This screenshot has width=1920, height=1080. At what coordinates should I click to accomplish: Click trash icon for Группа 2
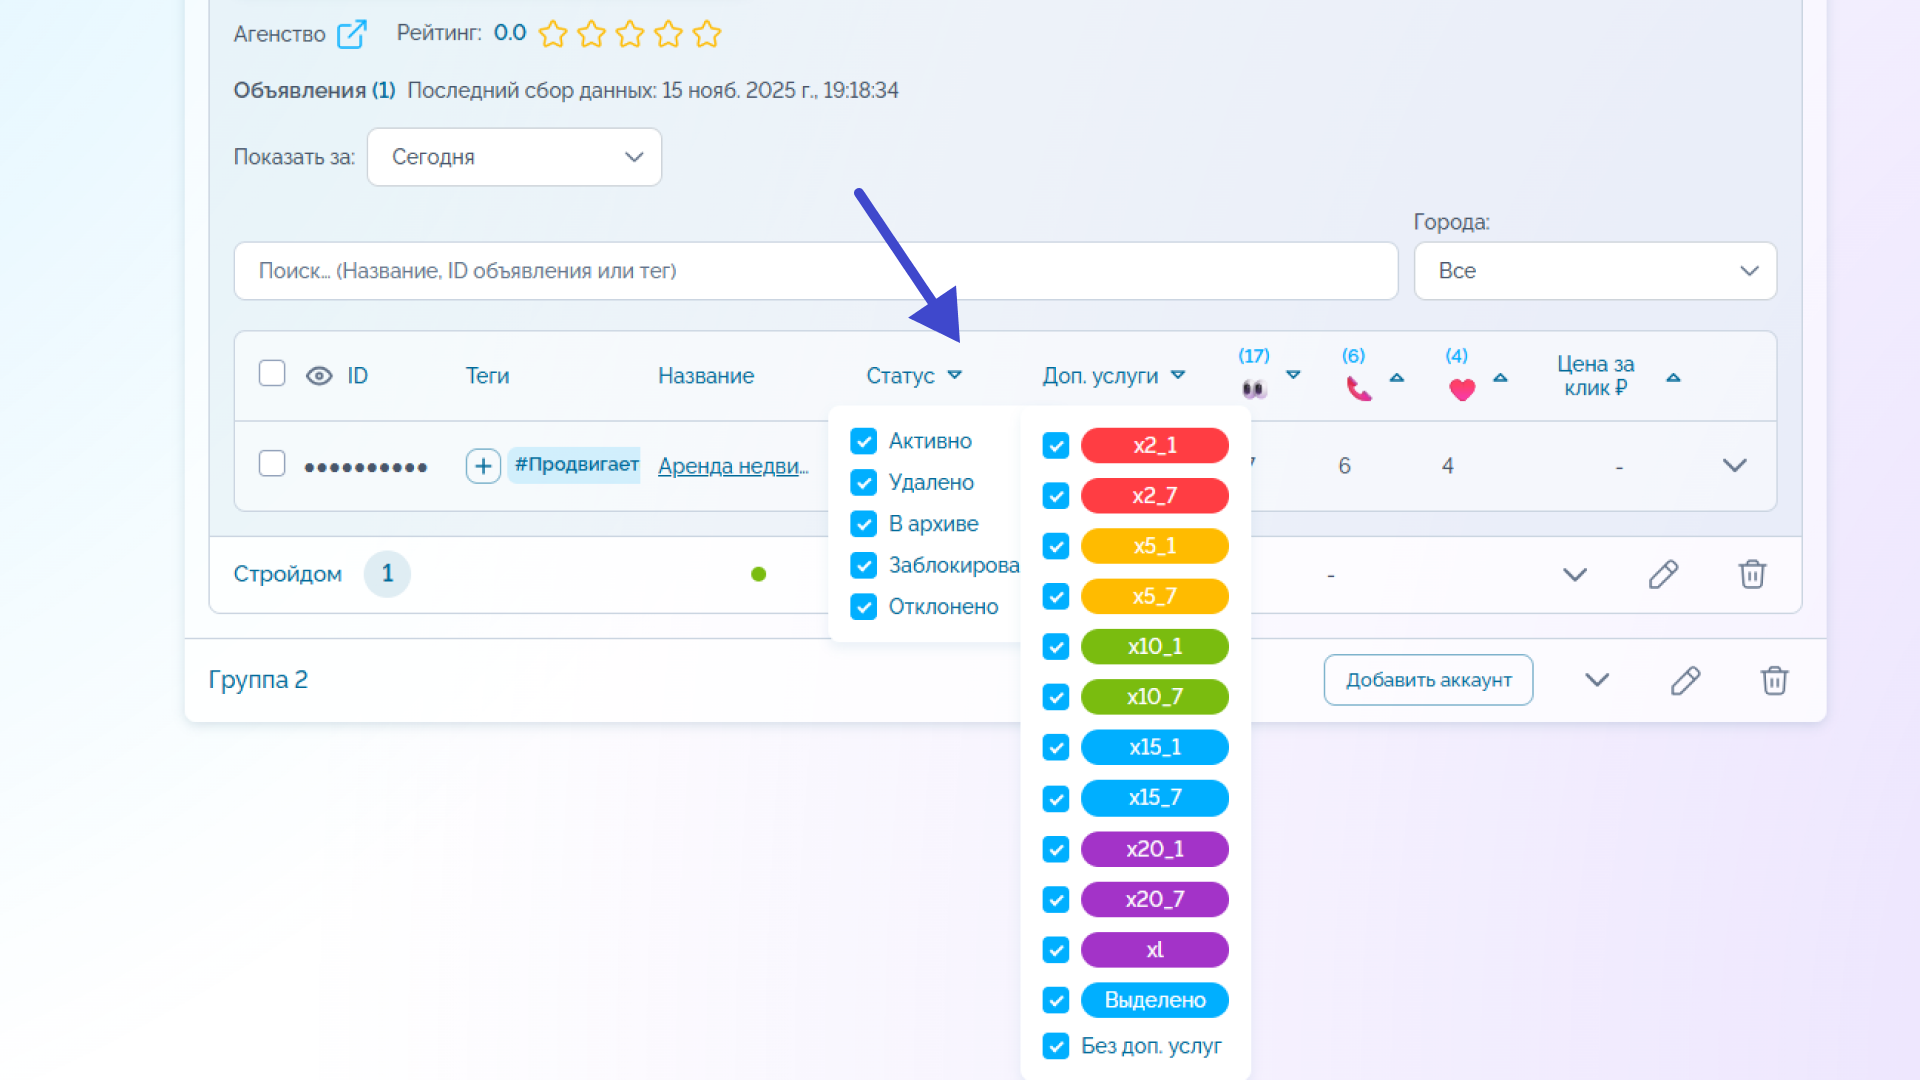tap(1774, 680)
